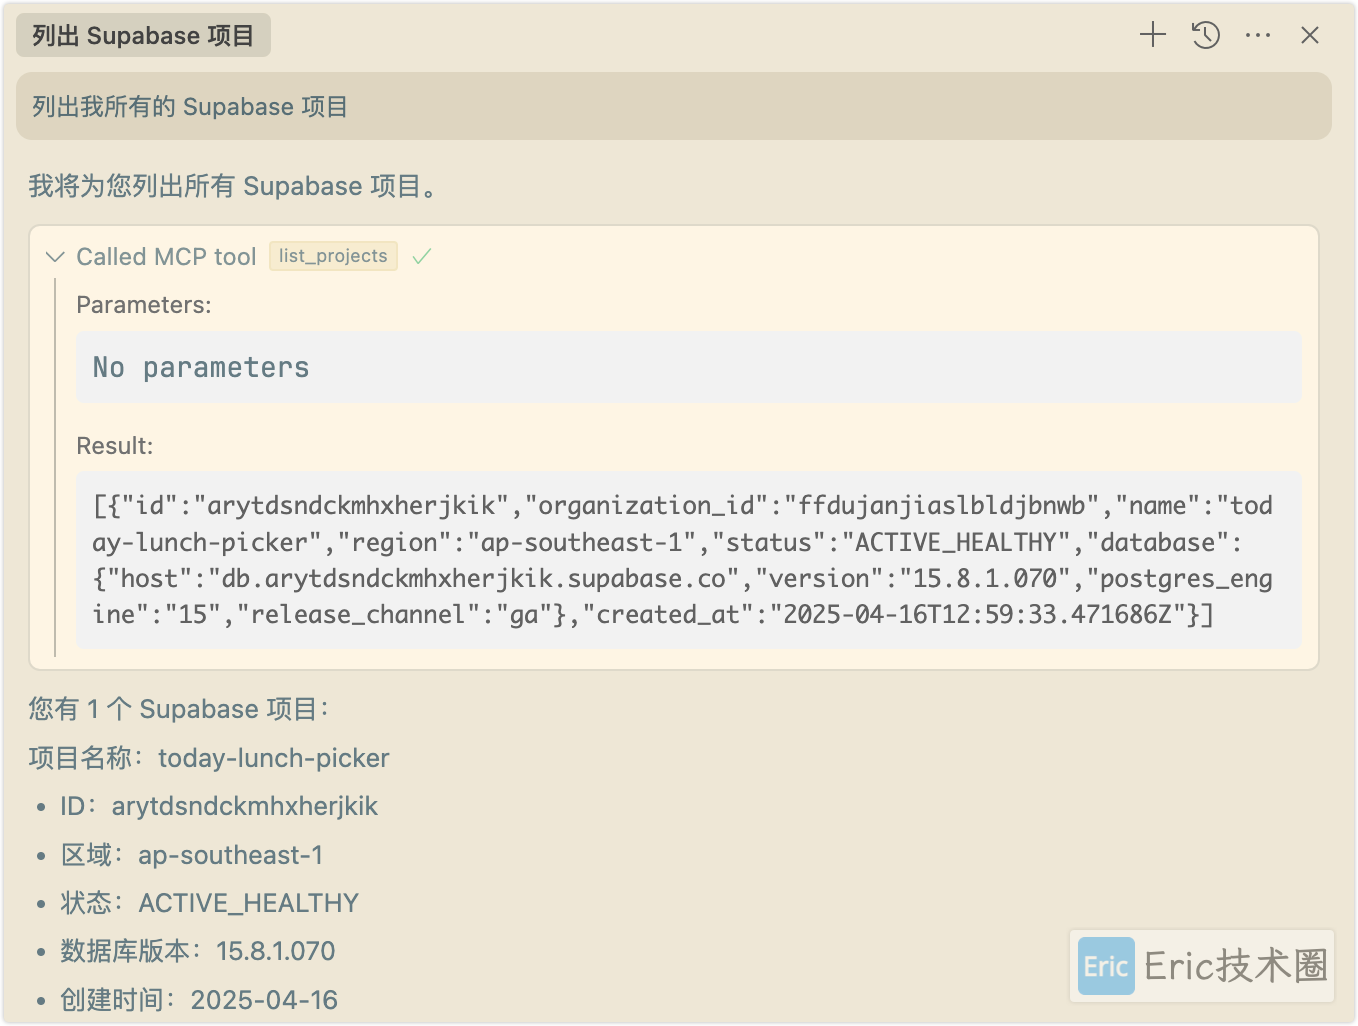Click the green success checkmark icon
This screenshot has height=1026, width=1358.
pos(422,257)
